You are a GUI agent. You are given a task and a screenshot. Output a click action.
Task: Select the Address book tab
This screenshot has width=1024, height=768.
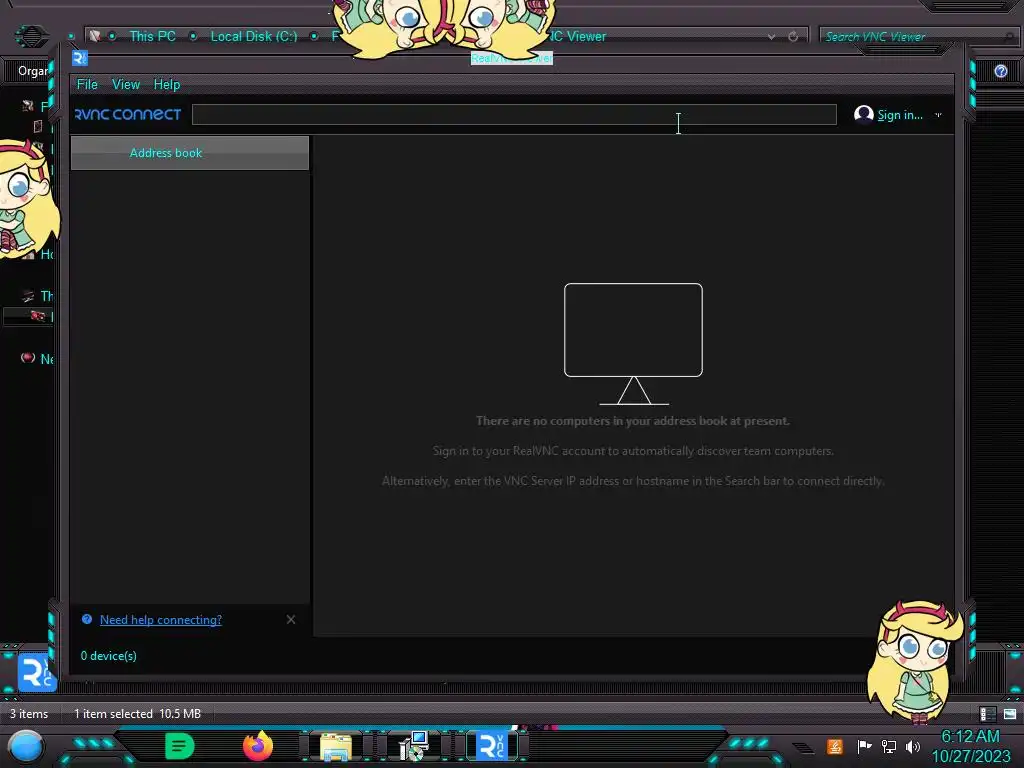pos(189,153)
